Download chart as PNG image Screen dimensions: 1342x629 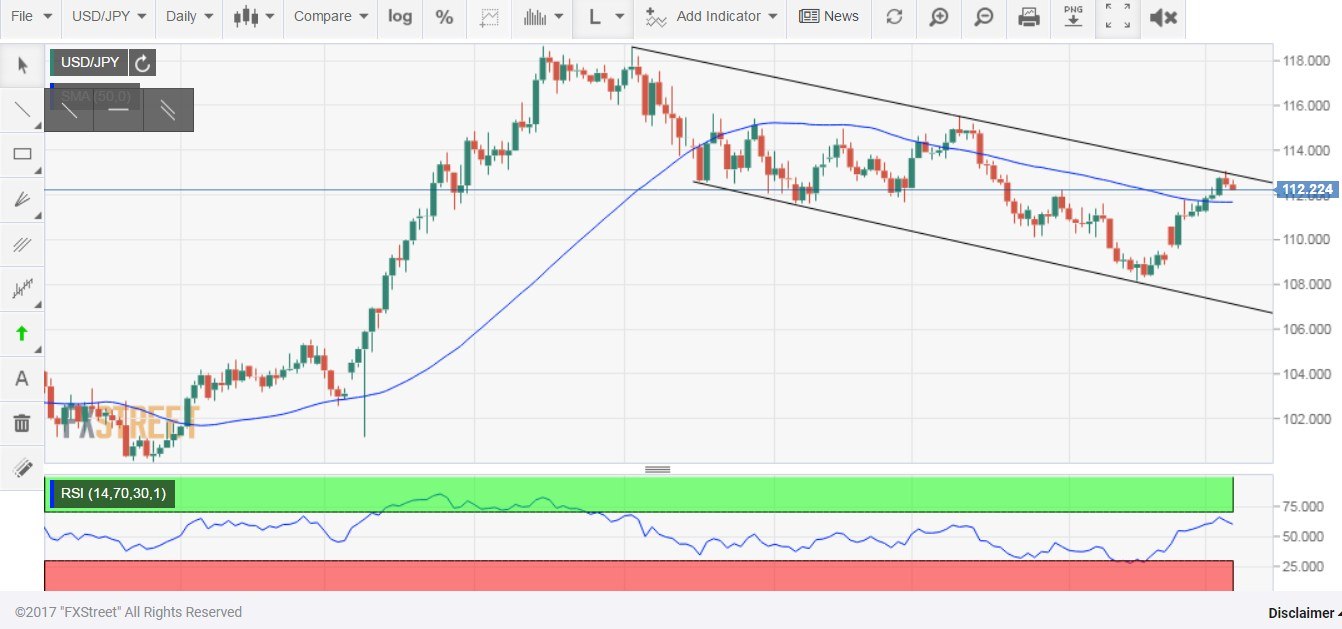tap(1073, 17)
